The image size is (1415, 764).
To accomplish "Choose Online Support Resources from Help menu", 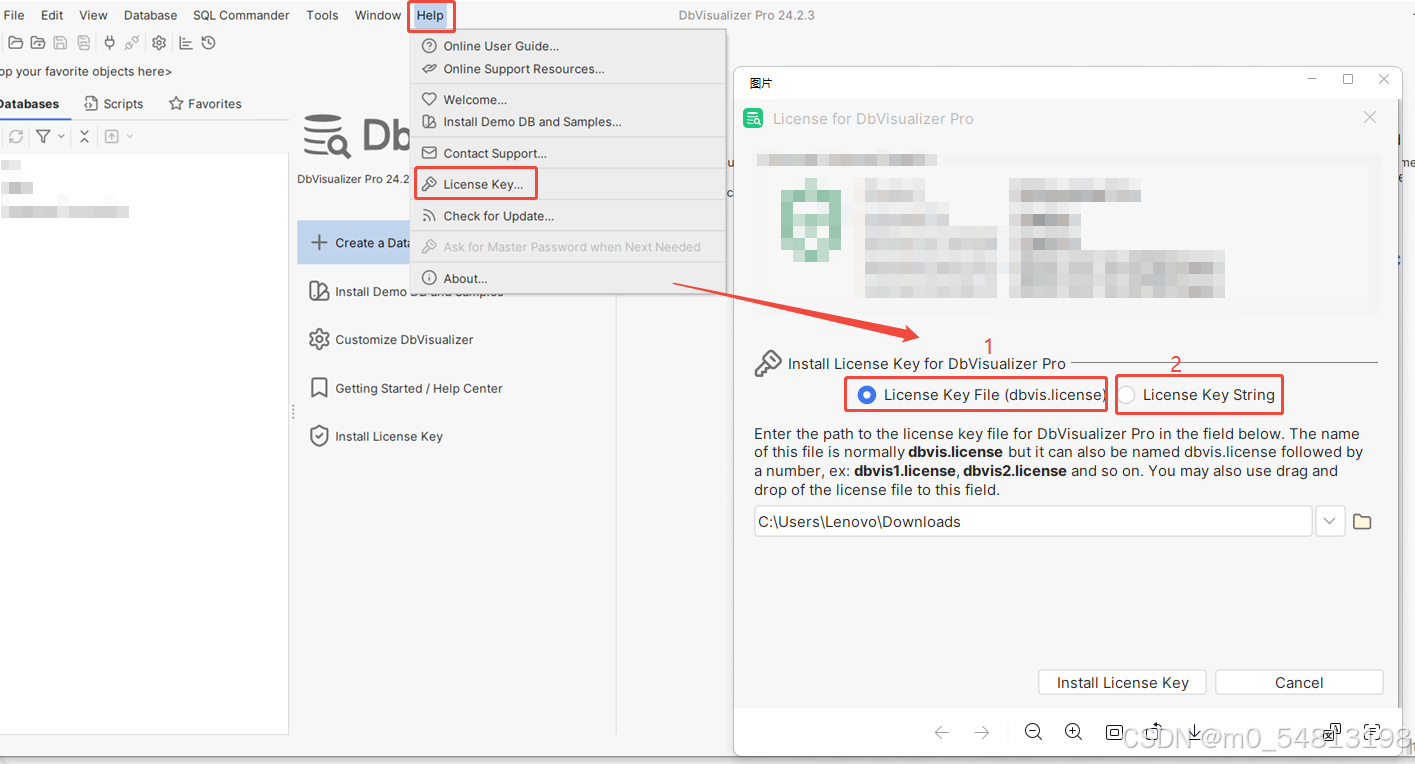I will click(568, 69).
